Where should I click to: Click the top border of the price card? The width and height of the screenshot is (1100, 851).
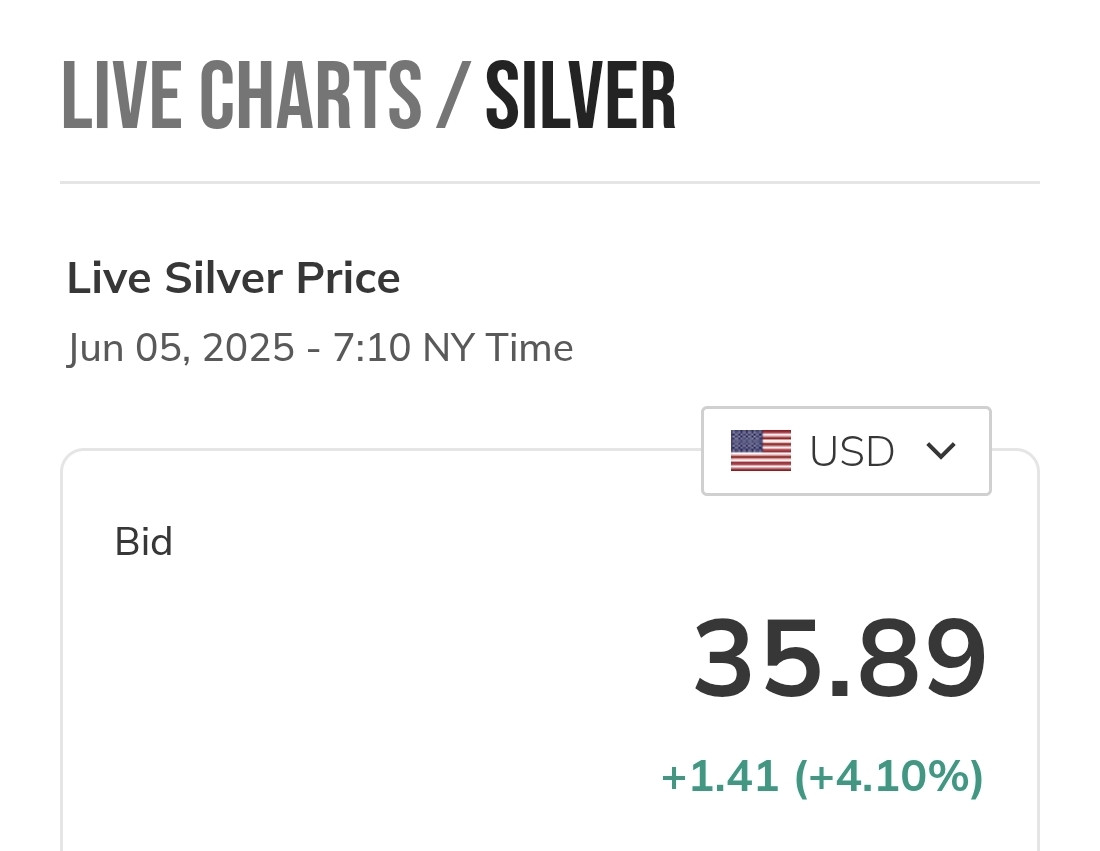[380, 451]
